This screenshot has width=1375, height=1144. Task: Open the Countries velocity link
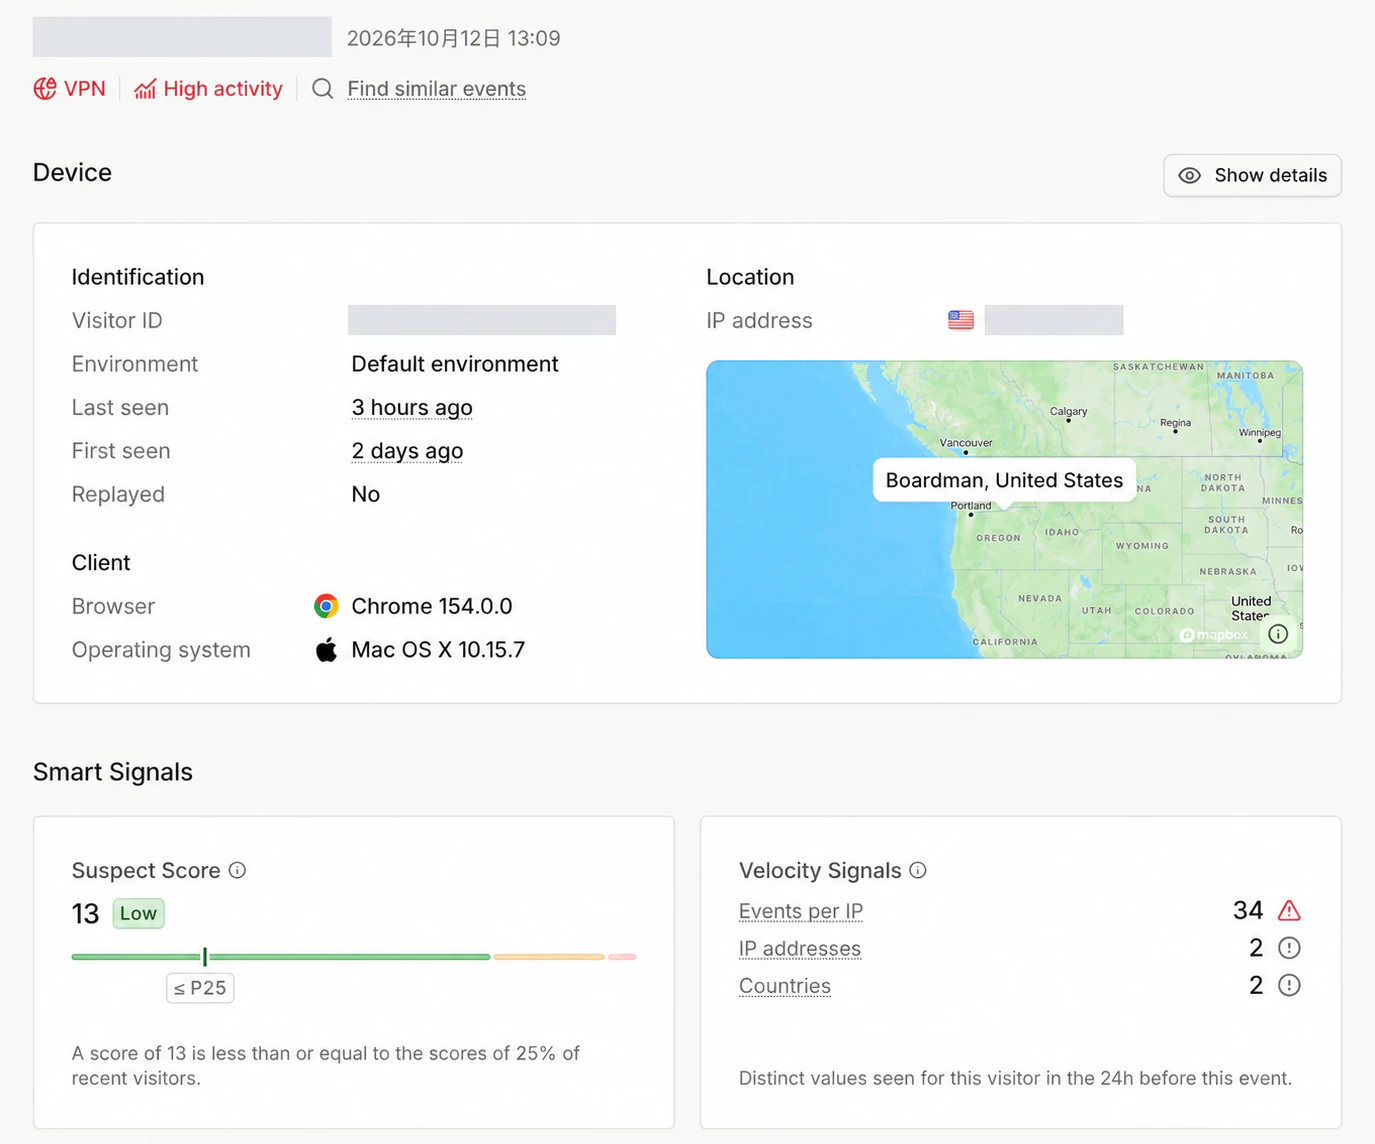pos(784,986)
